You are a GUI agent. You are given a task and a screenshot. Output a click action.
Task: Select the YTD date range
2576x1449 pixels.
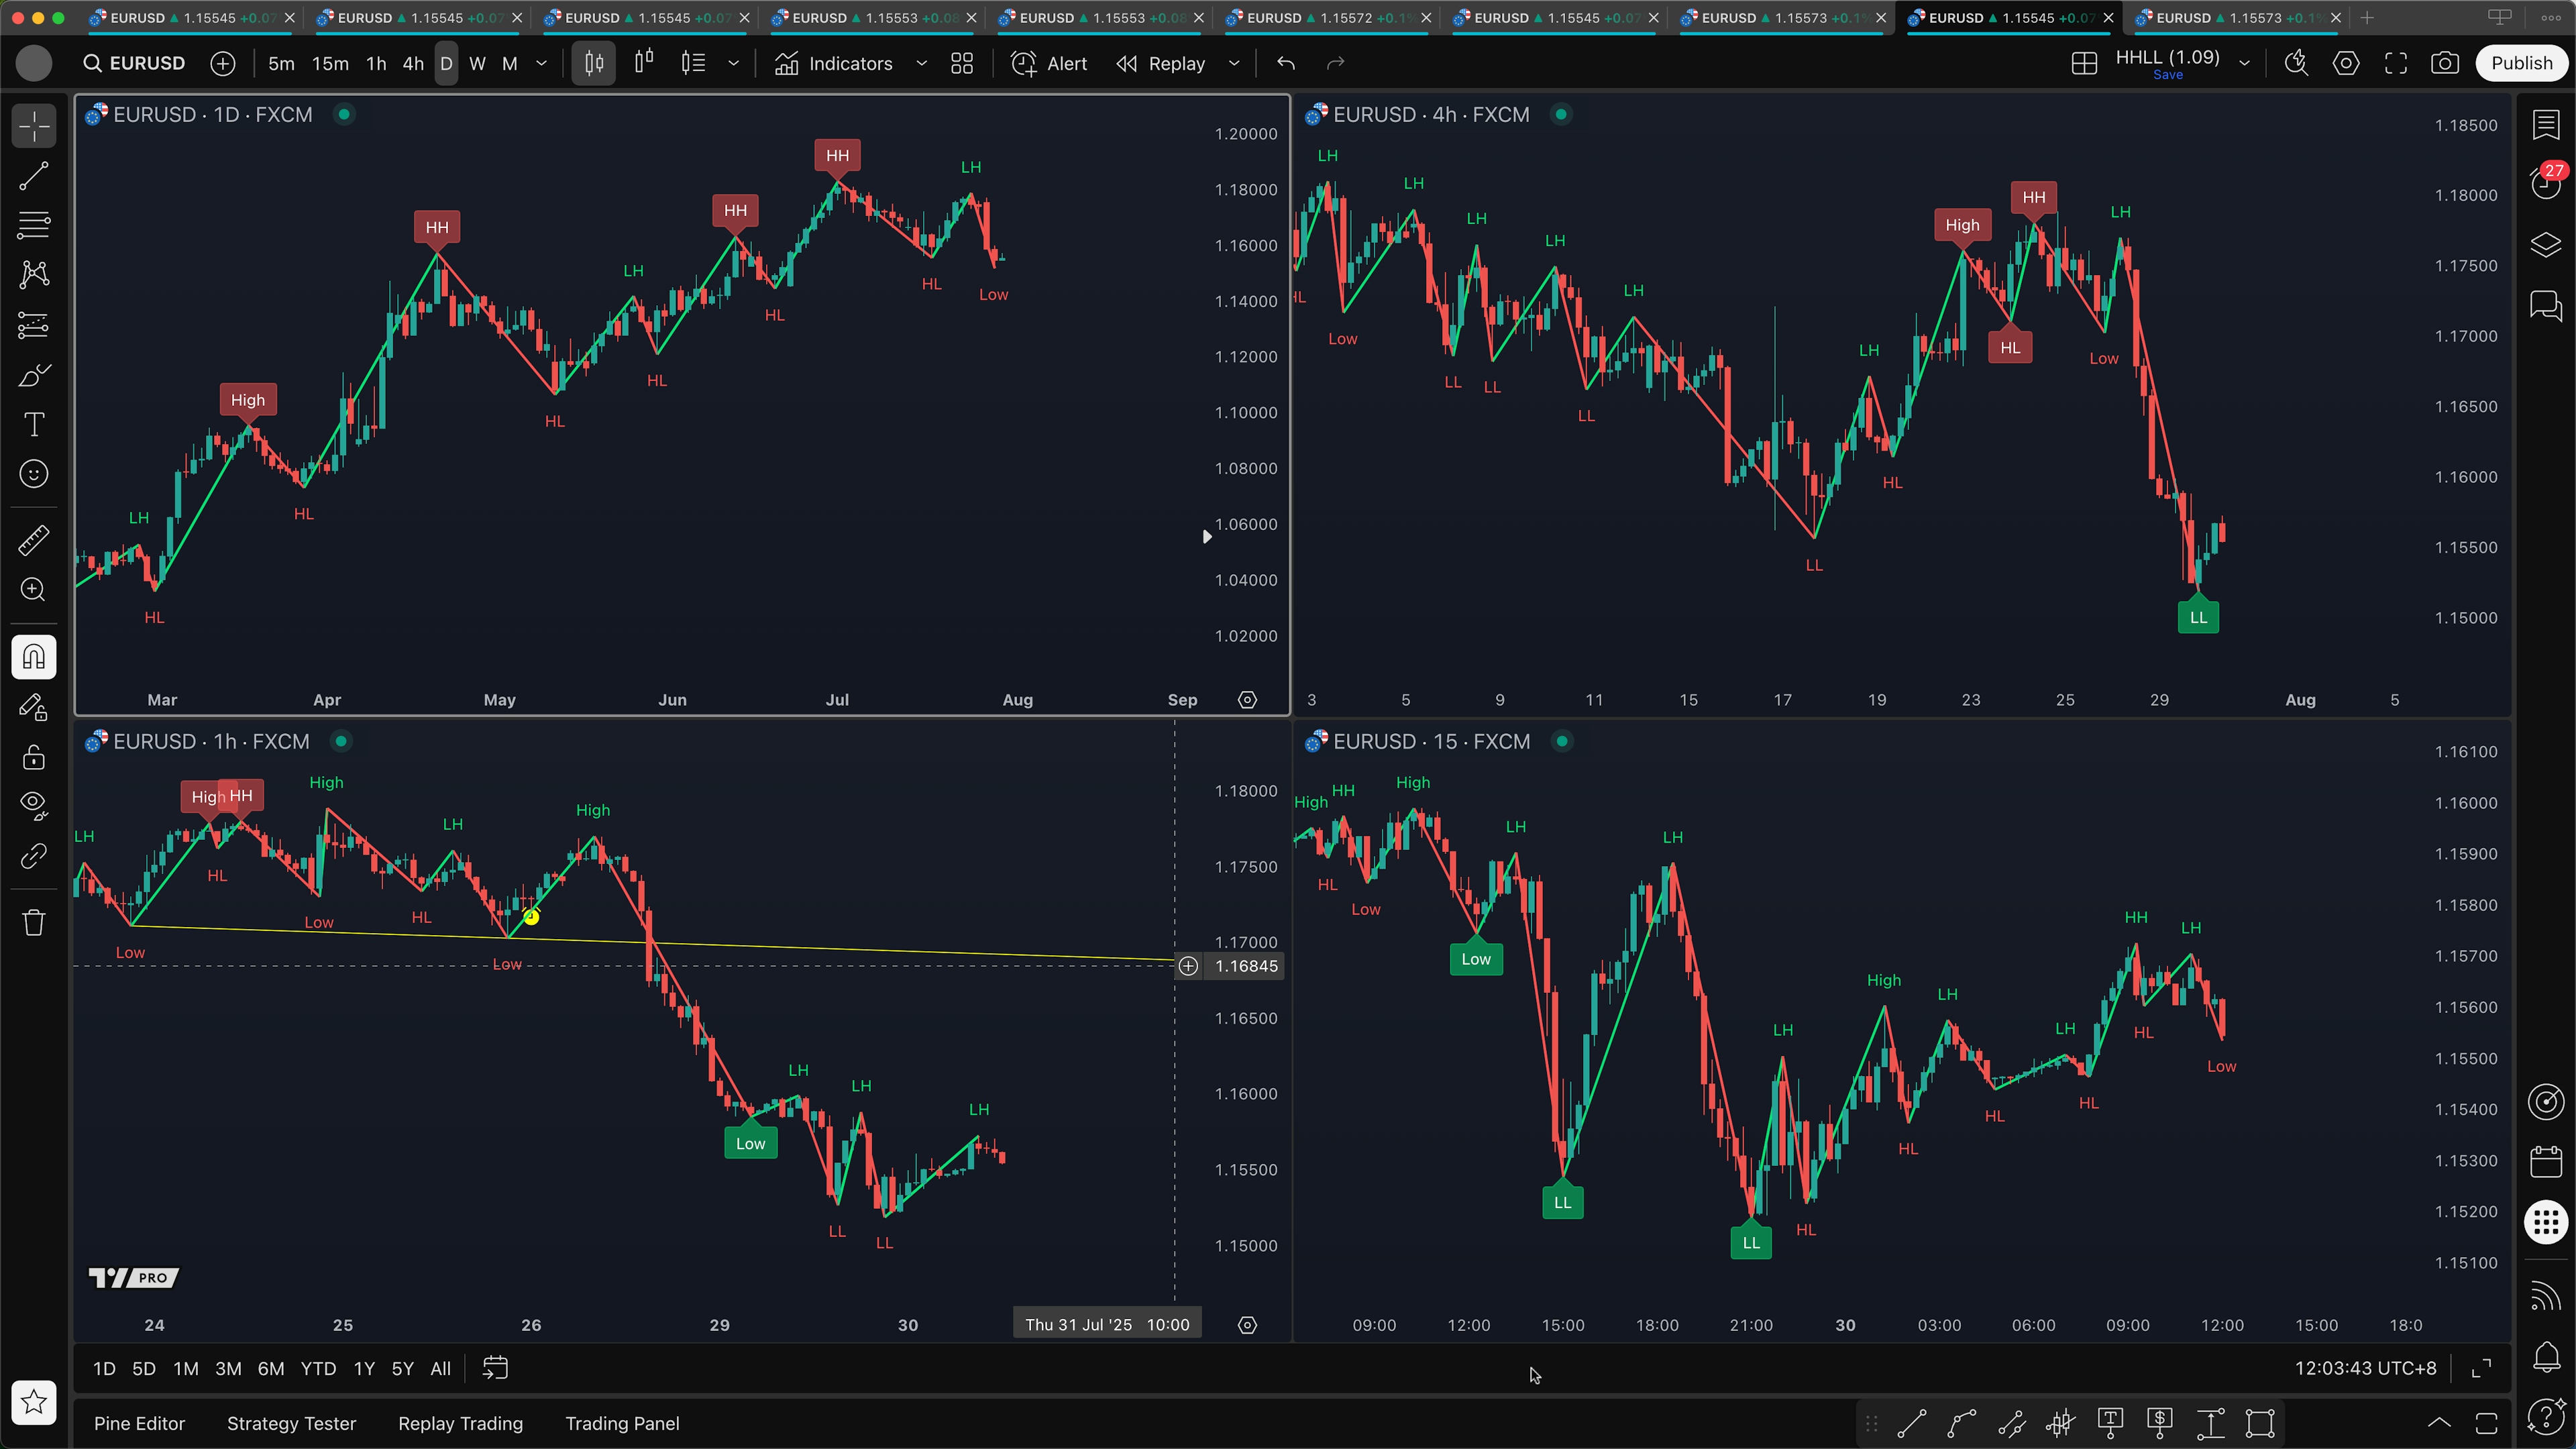tap(318, 1368)
